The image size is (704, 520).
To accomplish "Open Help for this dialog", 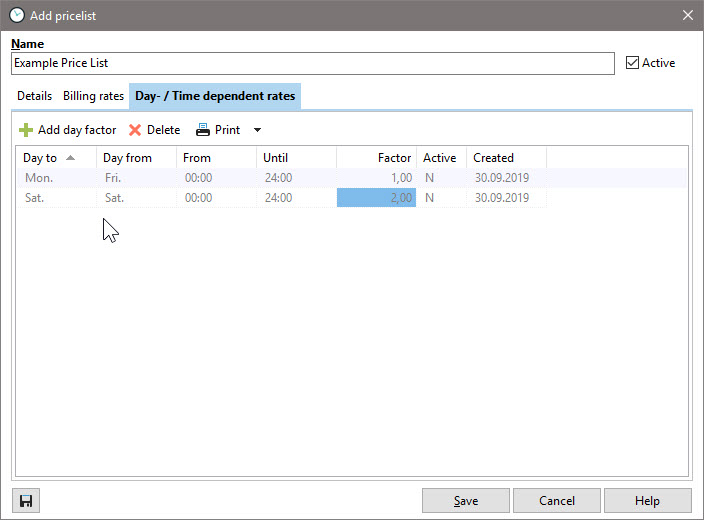I will [647, 501].
